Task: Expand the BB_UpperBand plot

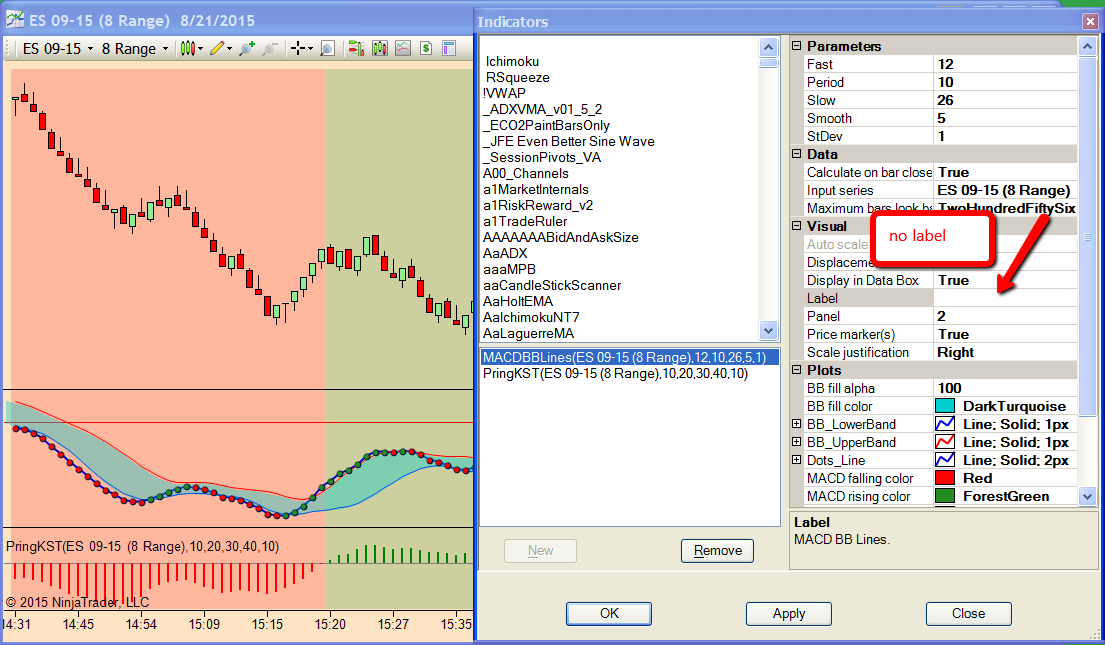Action: coord(796,442)
